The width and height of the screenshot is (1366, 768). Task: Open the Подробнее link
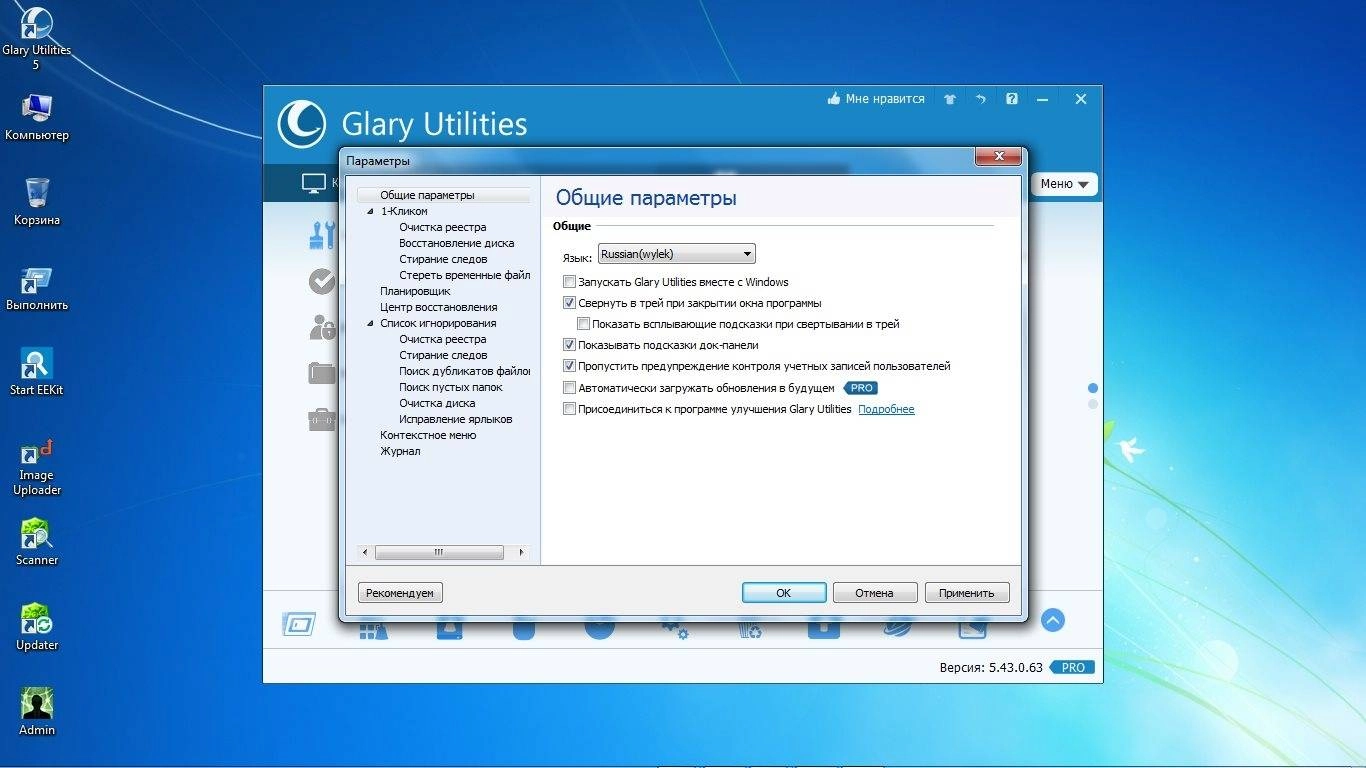(x=886, y=409)
